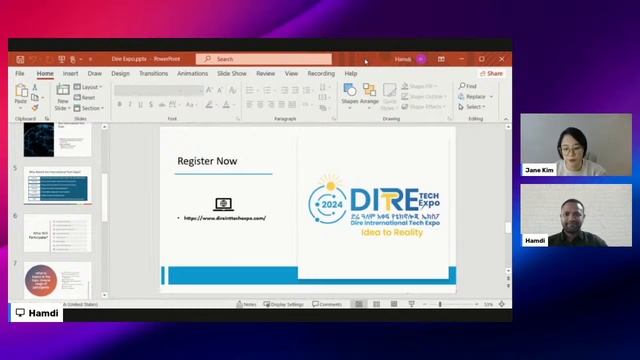Toggle Italic formatting

pyautogui.click(x=130, y=105)
